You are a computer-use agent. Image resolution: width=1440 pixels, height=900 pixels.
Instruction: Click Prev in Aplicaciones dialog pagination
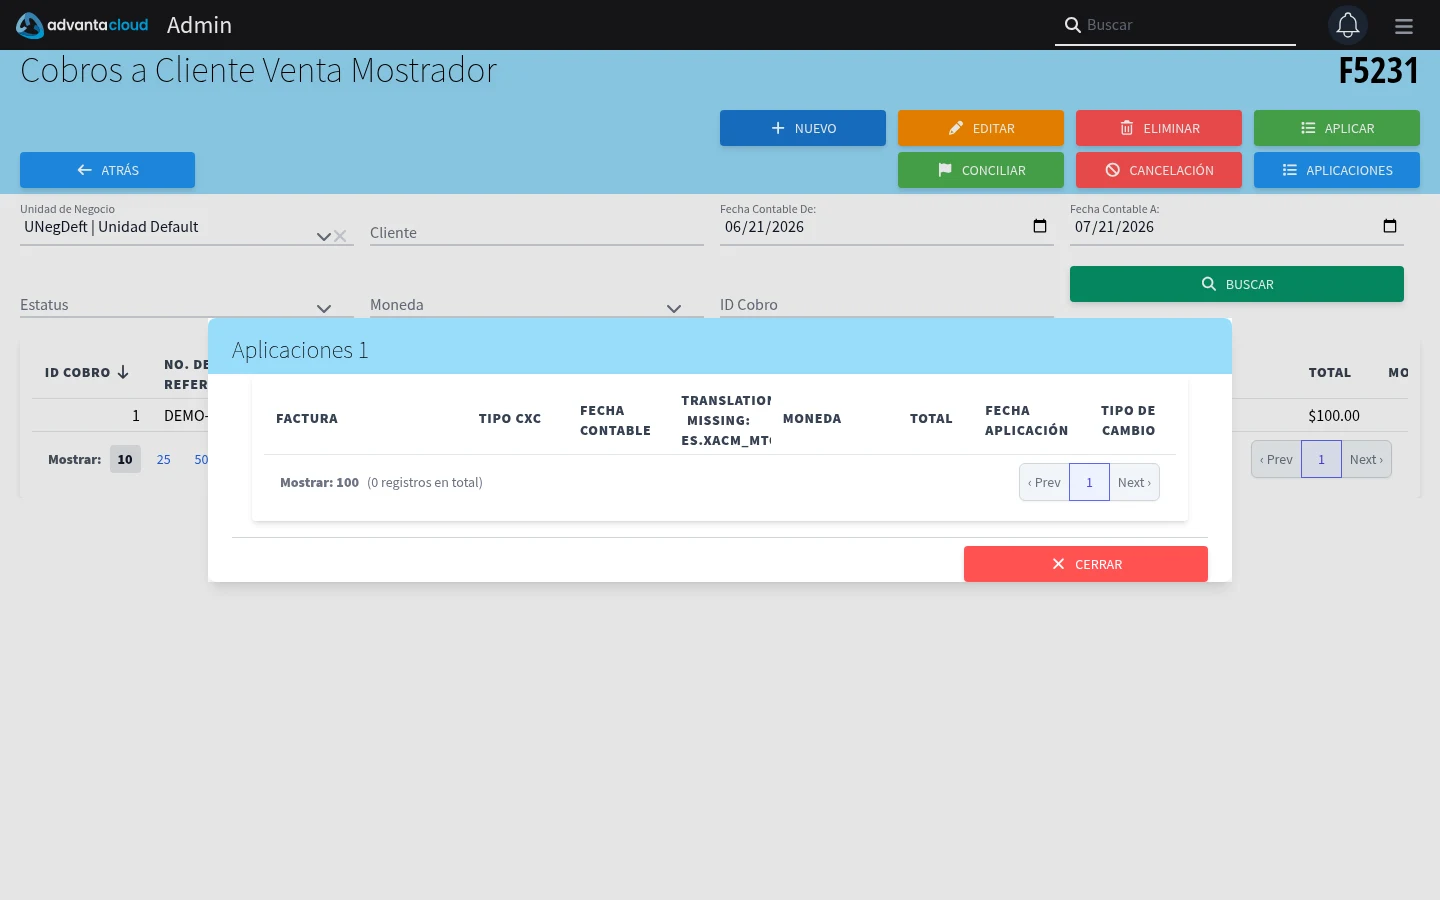(1044, 482)
